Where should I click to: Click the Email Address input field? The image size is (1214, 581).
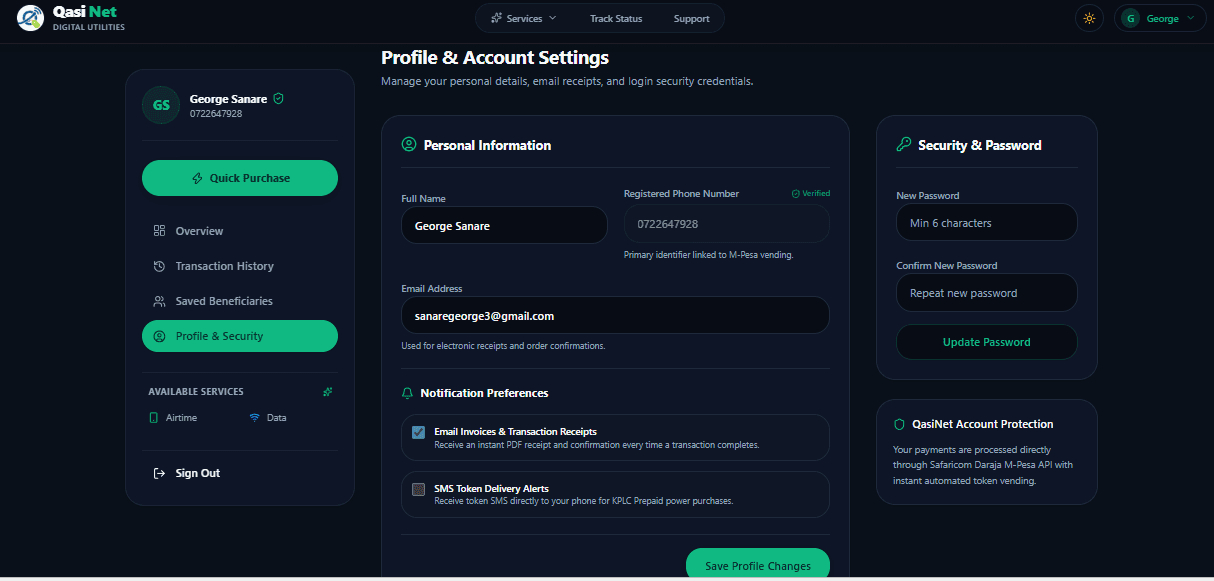[x=616, y=315]
